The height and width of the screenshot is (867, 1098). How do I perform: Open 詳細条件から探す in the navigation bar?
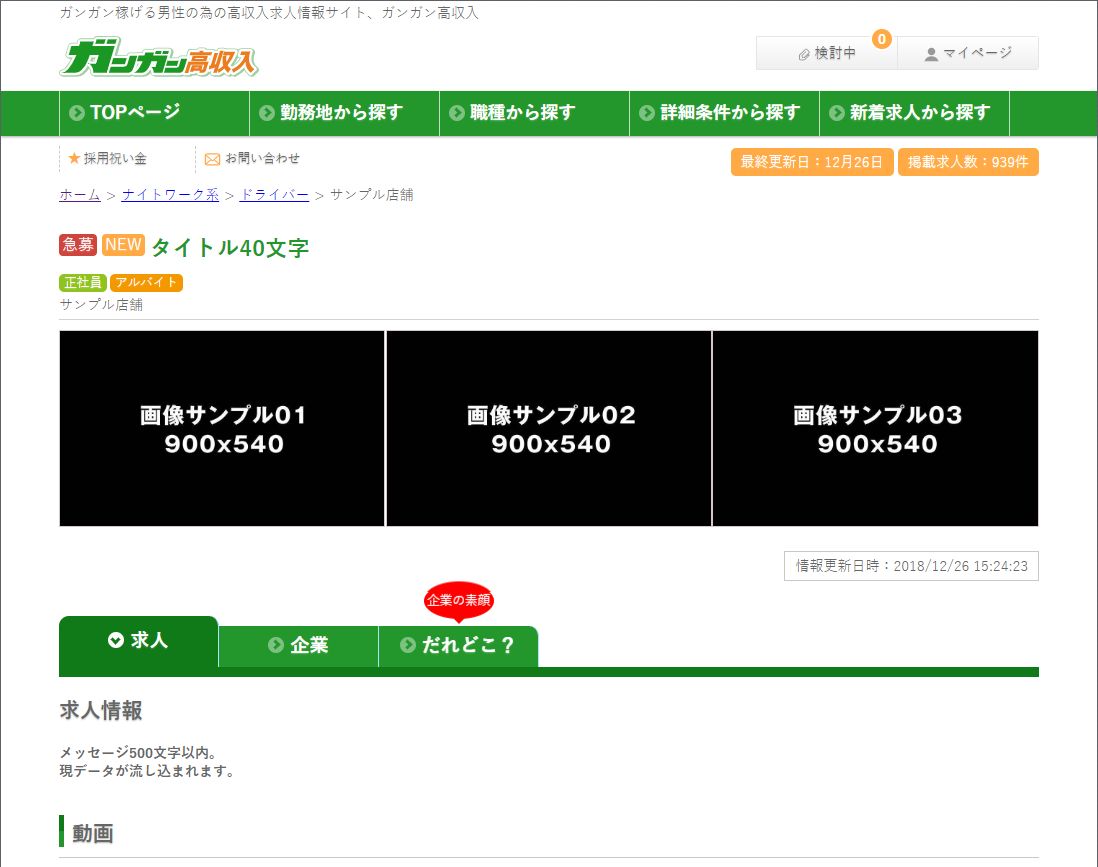coord(725,113)
